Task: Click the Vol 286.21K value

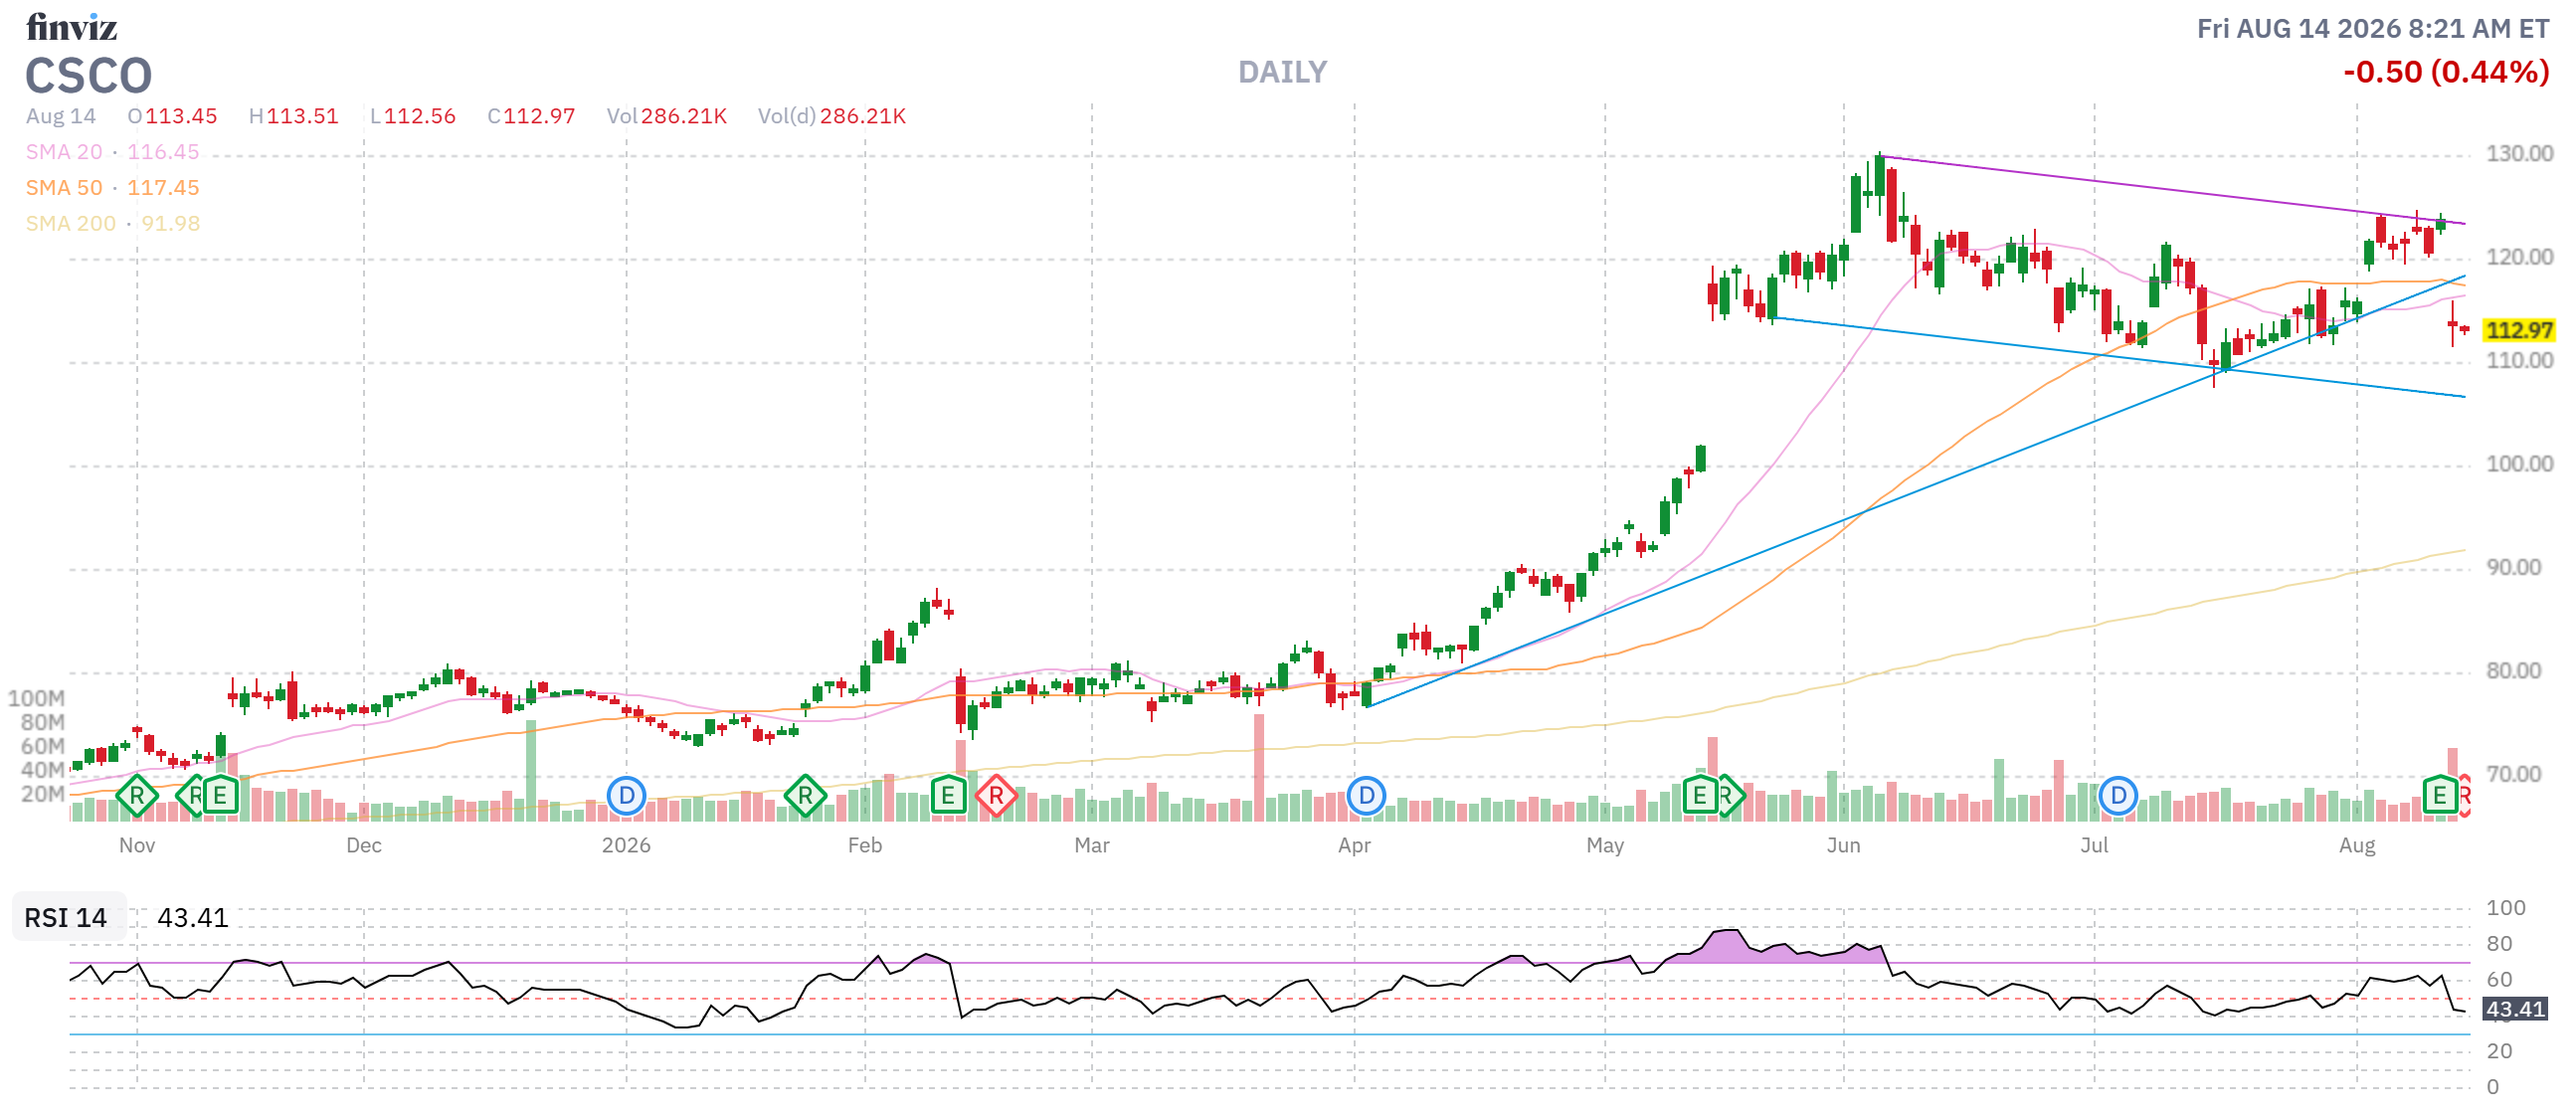Action: 684,116
